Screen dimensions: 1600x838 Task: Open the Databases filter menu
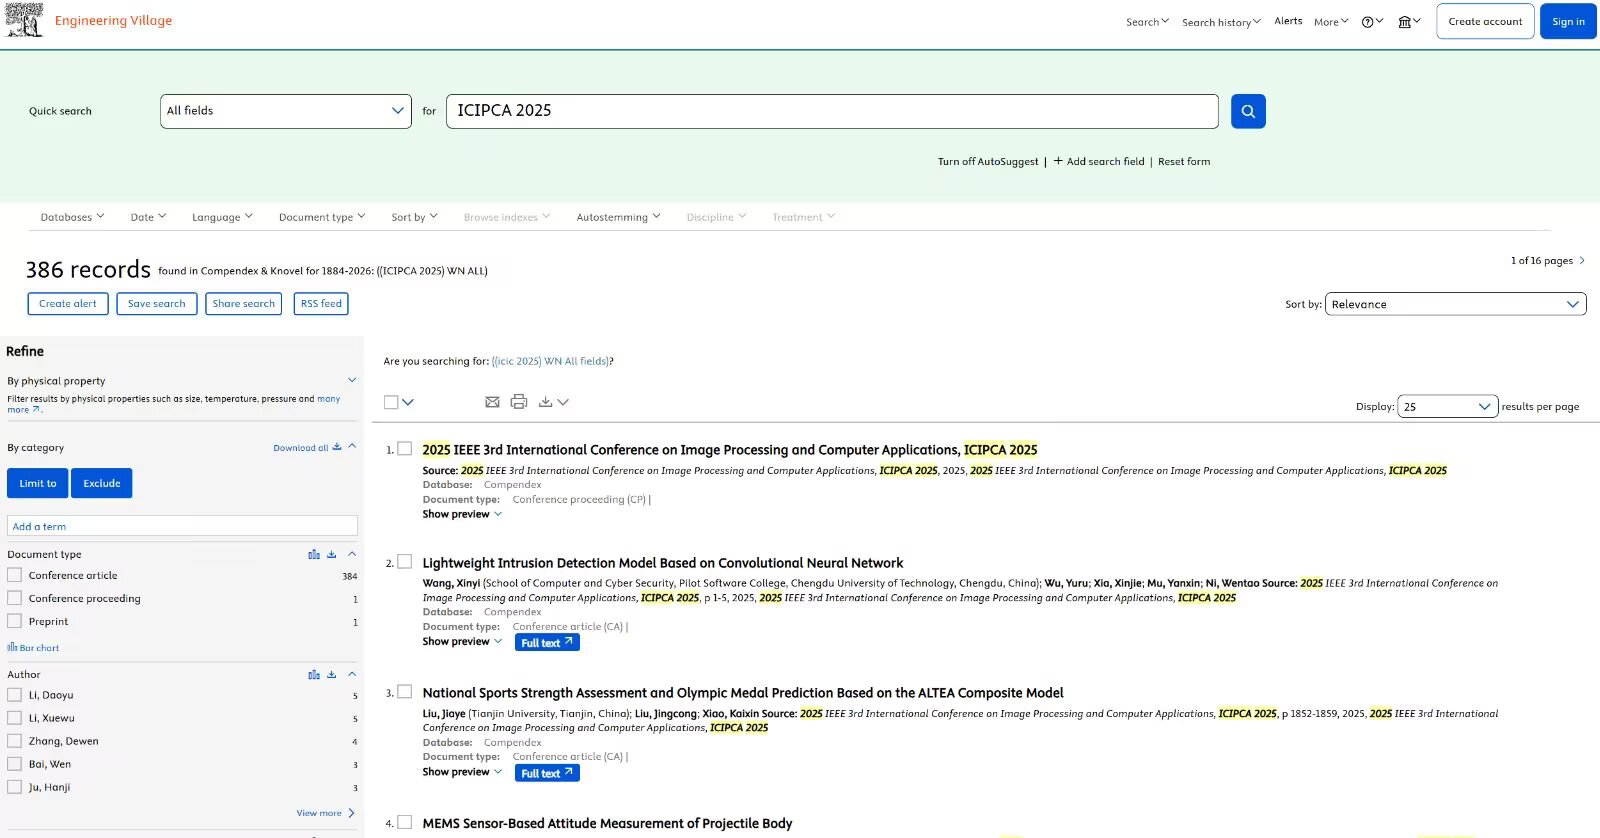tap(72, 217)
